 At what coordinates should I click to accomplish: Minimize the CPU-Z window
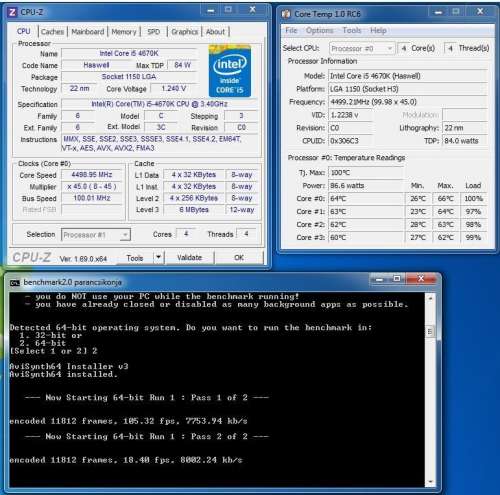211,10
